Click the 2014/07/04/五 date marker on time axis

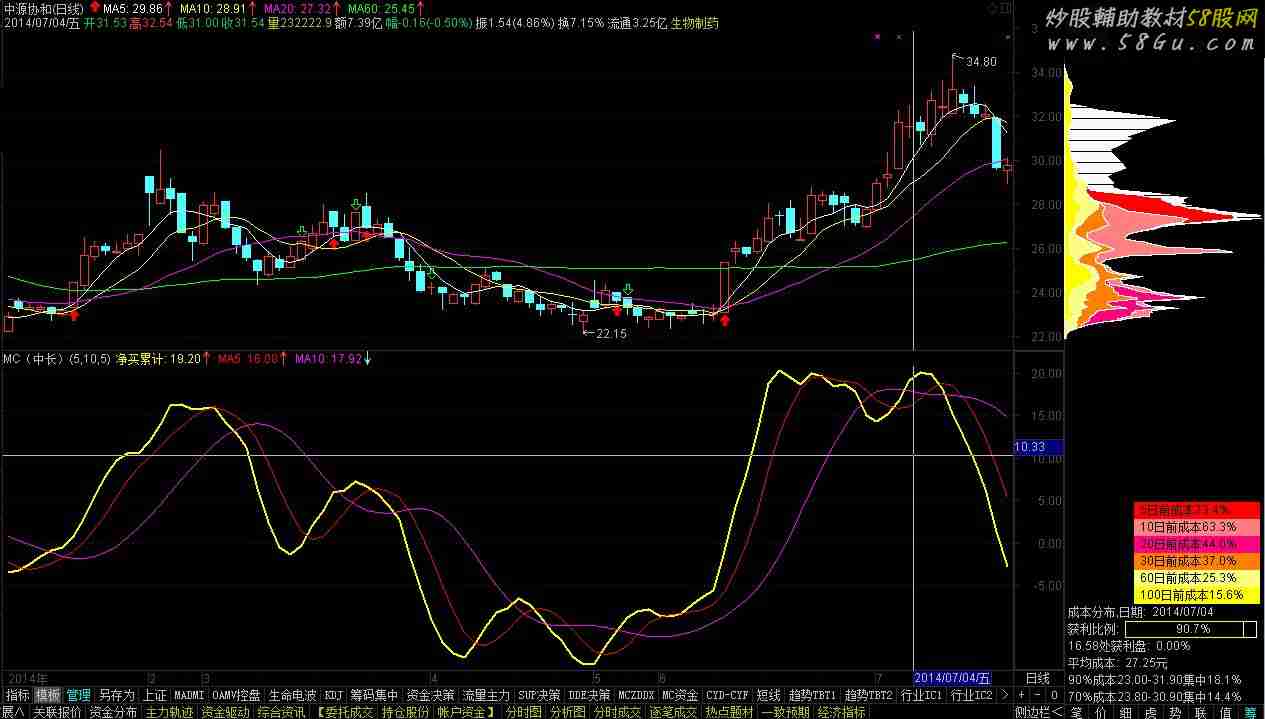click(x=952, y=678)
